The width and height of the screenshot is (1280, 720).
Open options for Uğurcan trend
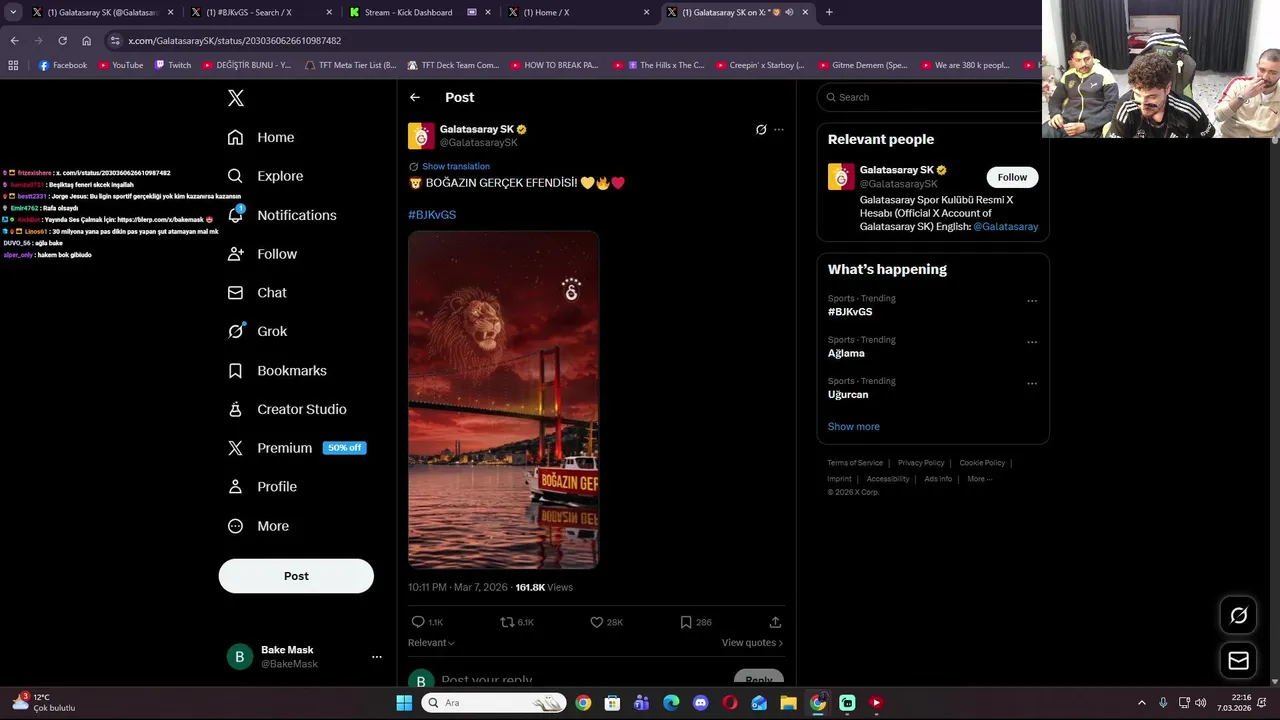(x=1032, y=383)
